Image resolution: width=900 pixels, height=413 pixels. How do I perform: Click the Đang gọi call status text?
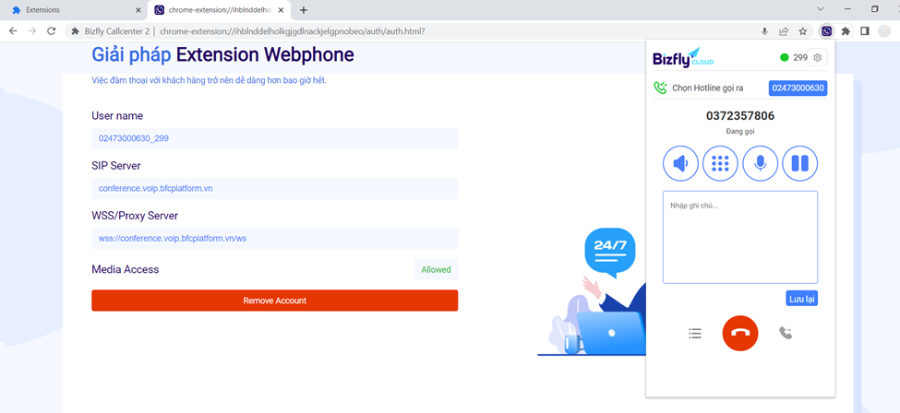[x=740, y=131]
